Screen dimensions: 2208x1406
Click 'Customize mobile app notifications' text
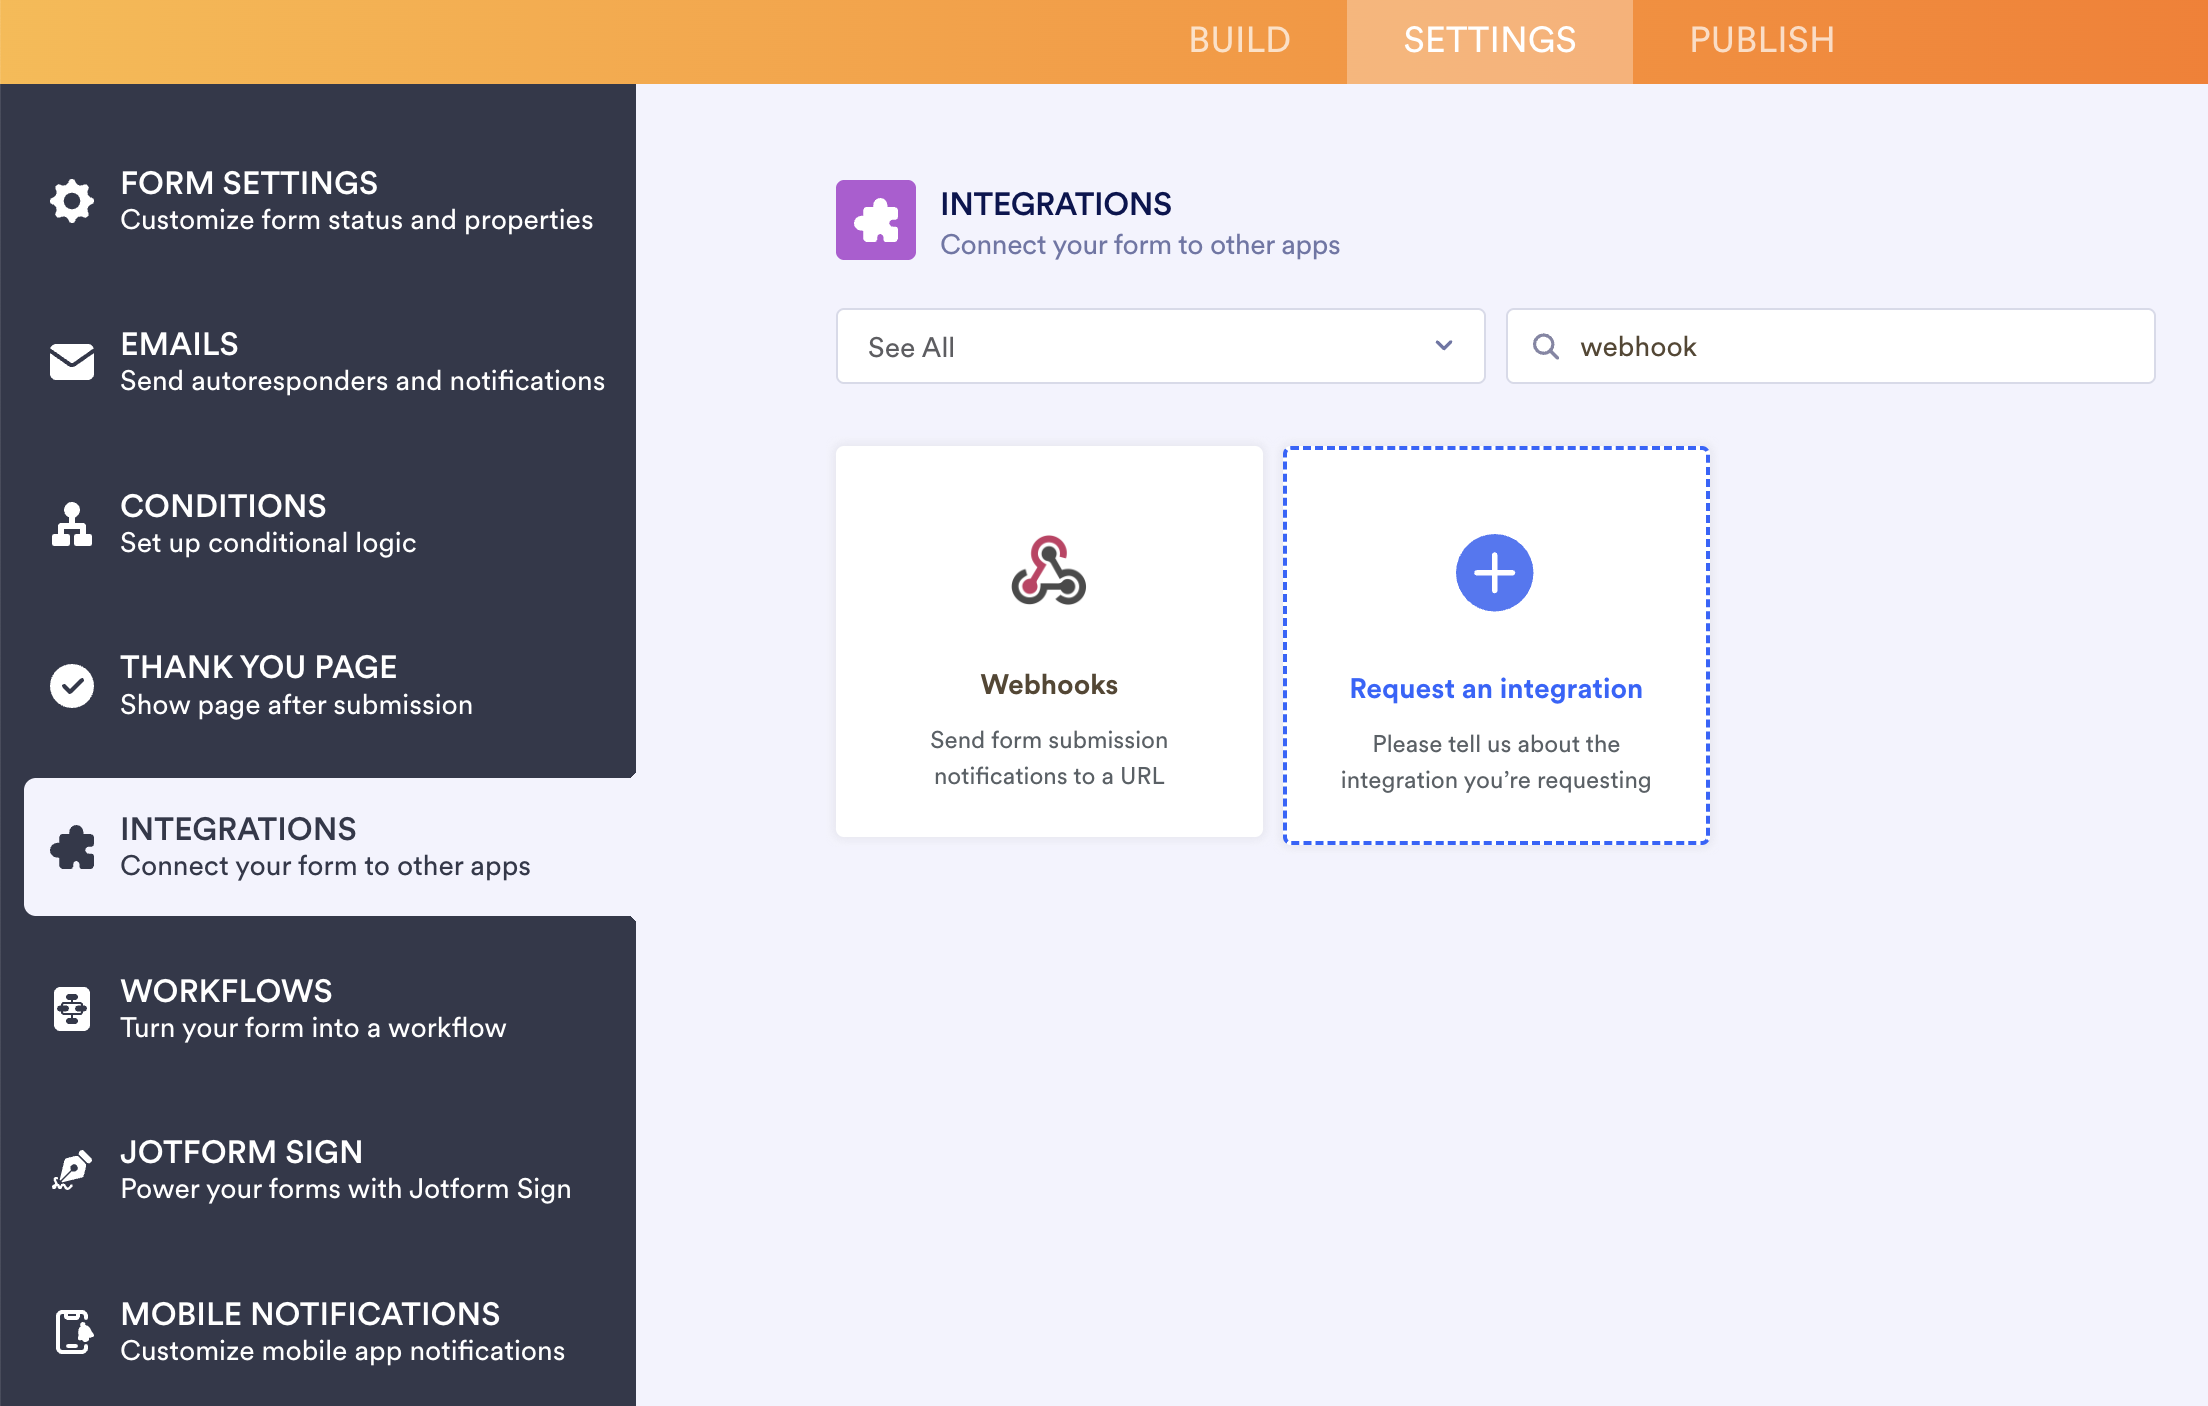pyautogui.click(x=343, y=1351)
